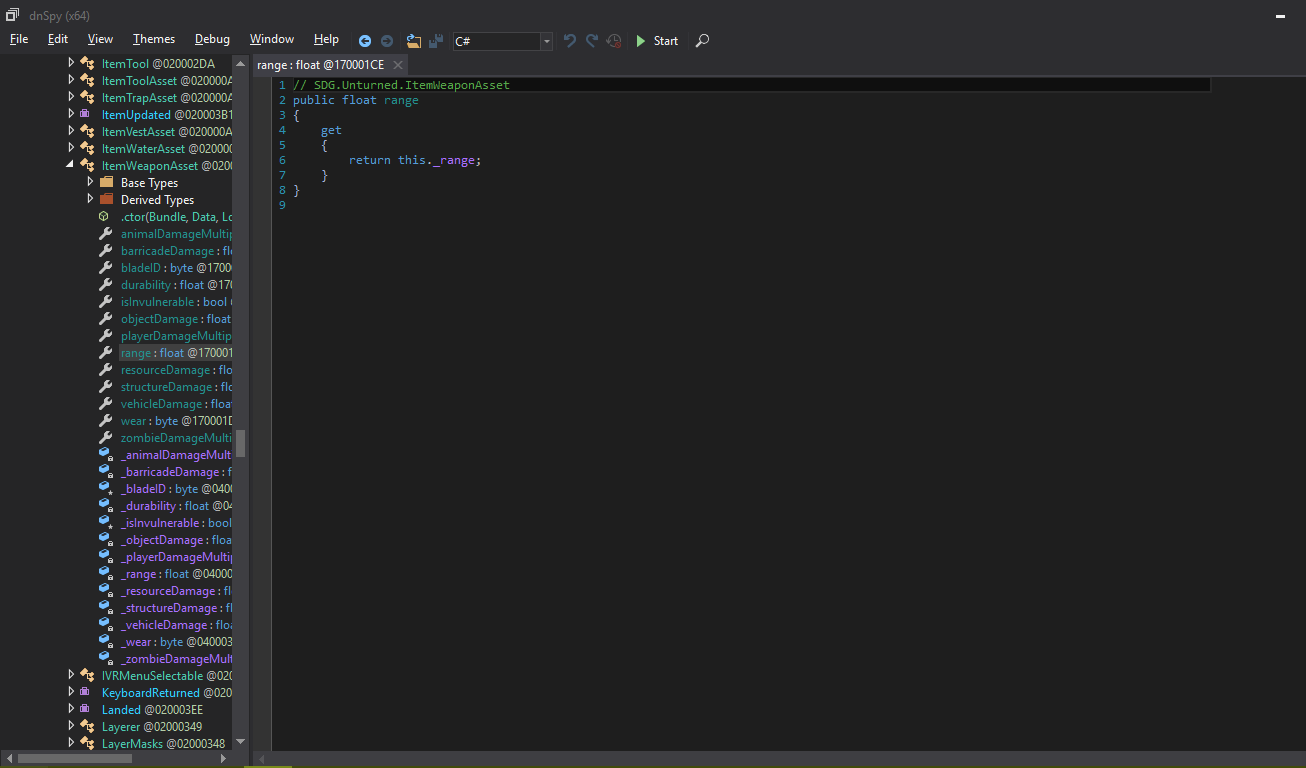The height and width of the screenshot is (768, 1306).
Task: Click the Redo arrow in toolbar
Action: tap(592, 41)
